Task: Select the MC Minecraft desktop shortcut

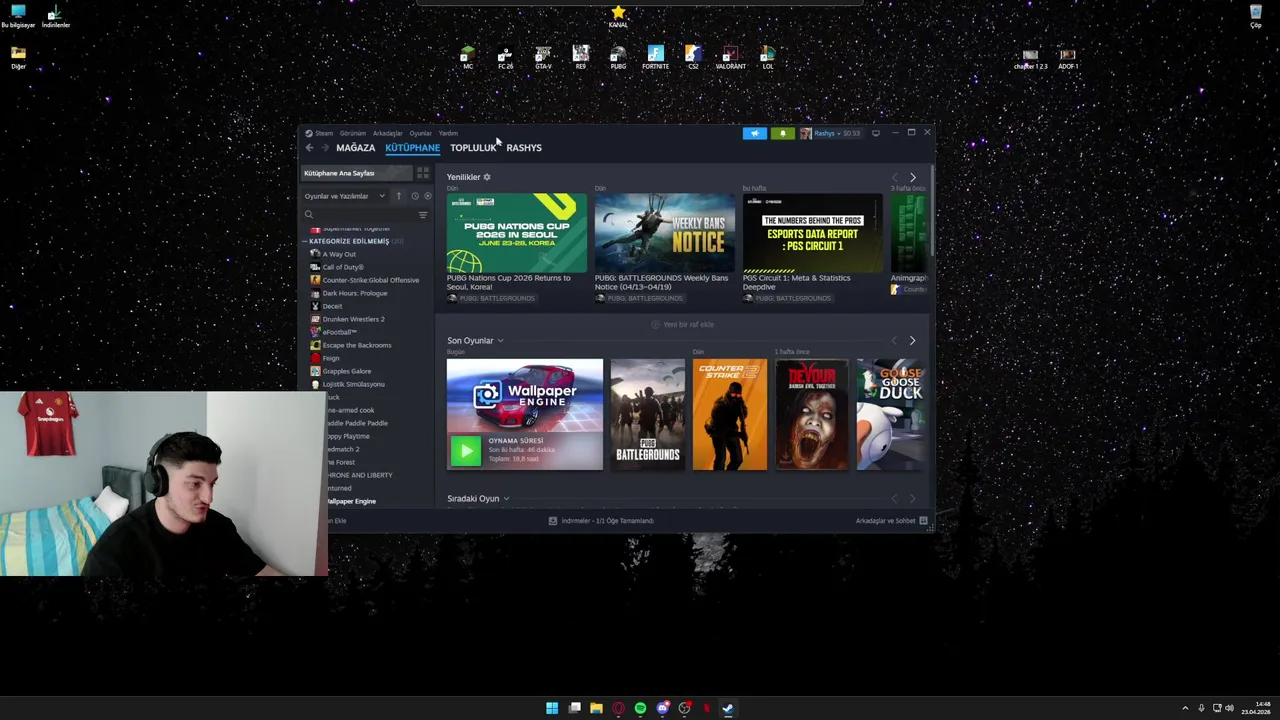Action: tap(467, 56)
